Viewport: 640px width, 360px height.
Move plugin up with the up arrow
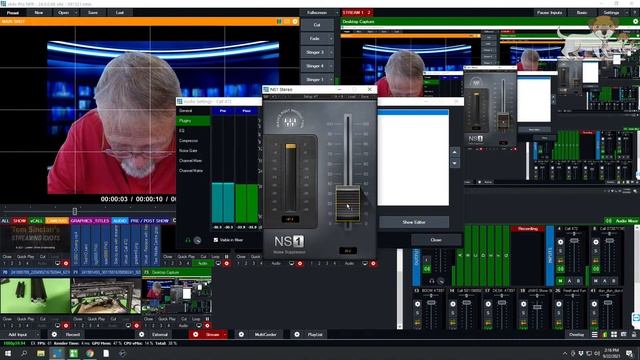455,152
